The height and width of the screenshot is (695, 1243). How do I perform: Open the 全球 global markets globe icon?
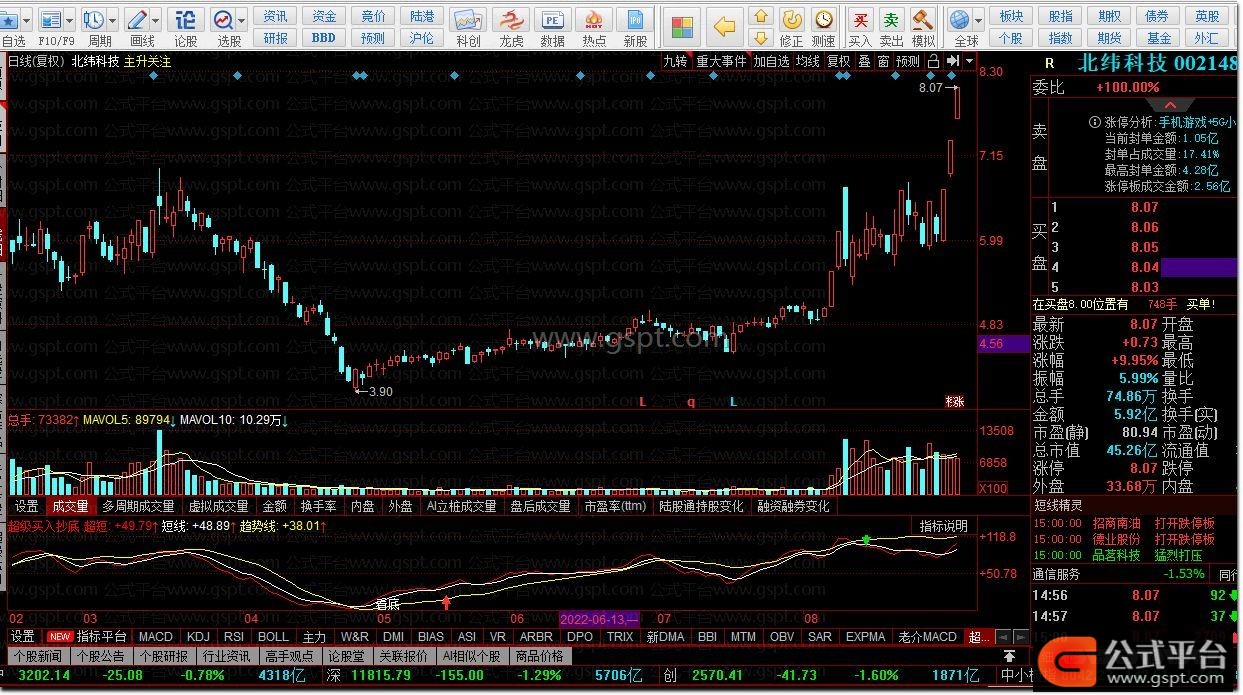coord(960,19)
